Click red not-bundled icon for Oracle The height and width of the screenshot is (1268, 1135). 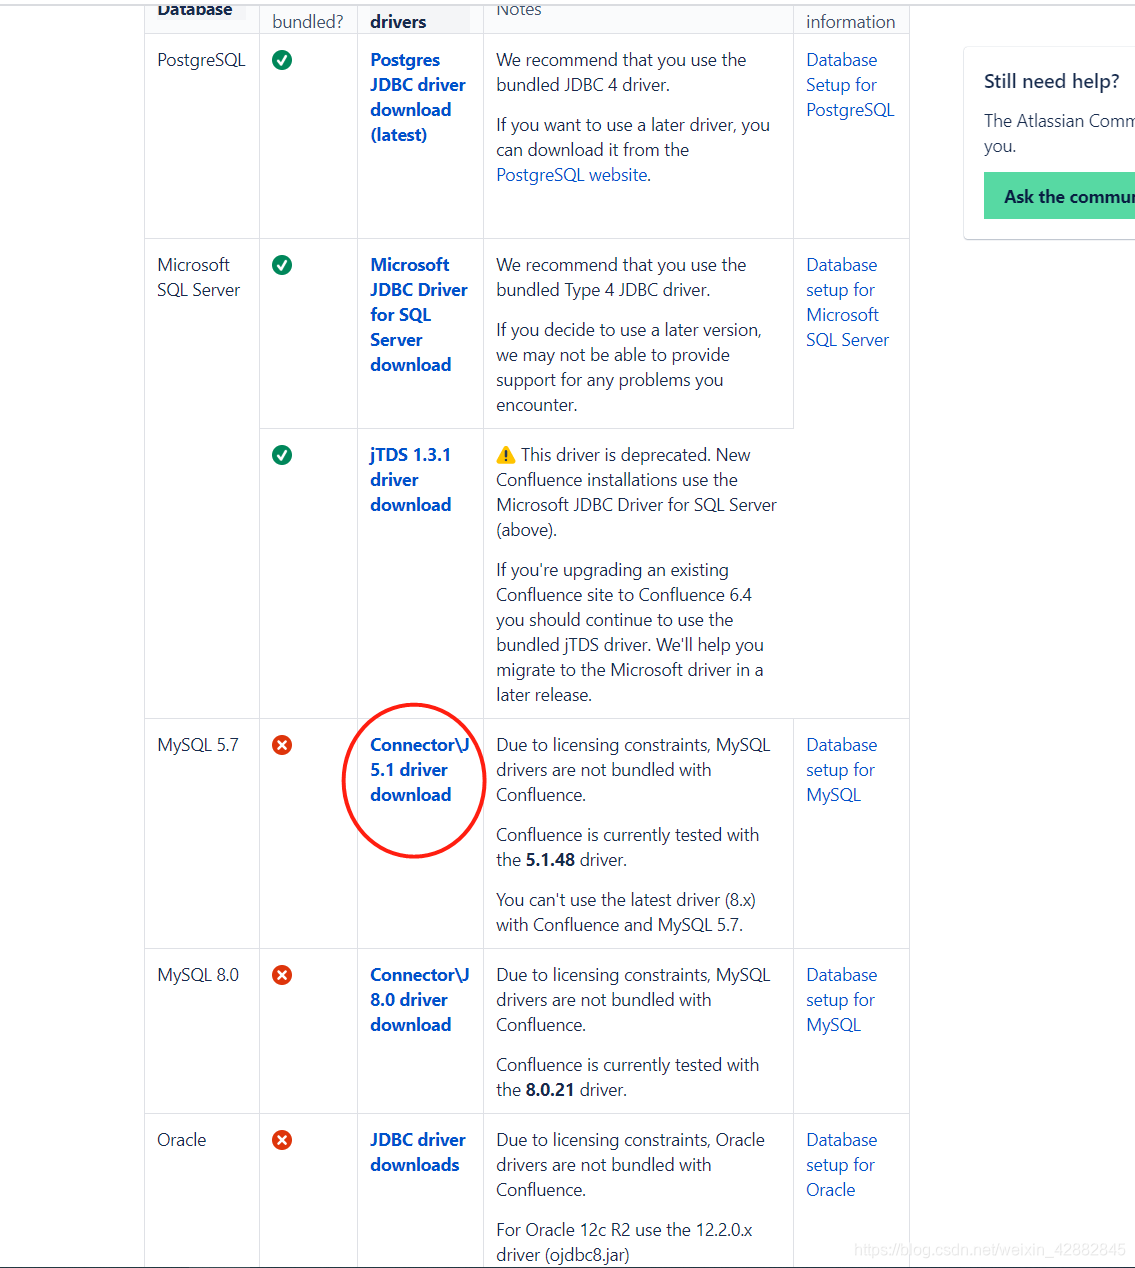point(282,1140)
